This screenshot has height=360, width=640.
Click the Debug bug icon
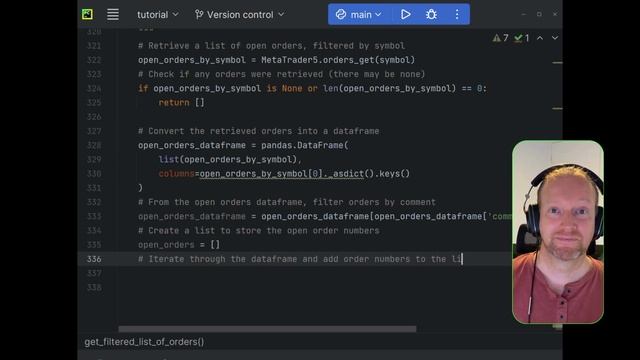tap(431, 15)
